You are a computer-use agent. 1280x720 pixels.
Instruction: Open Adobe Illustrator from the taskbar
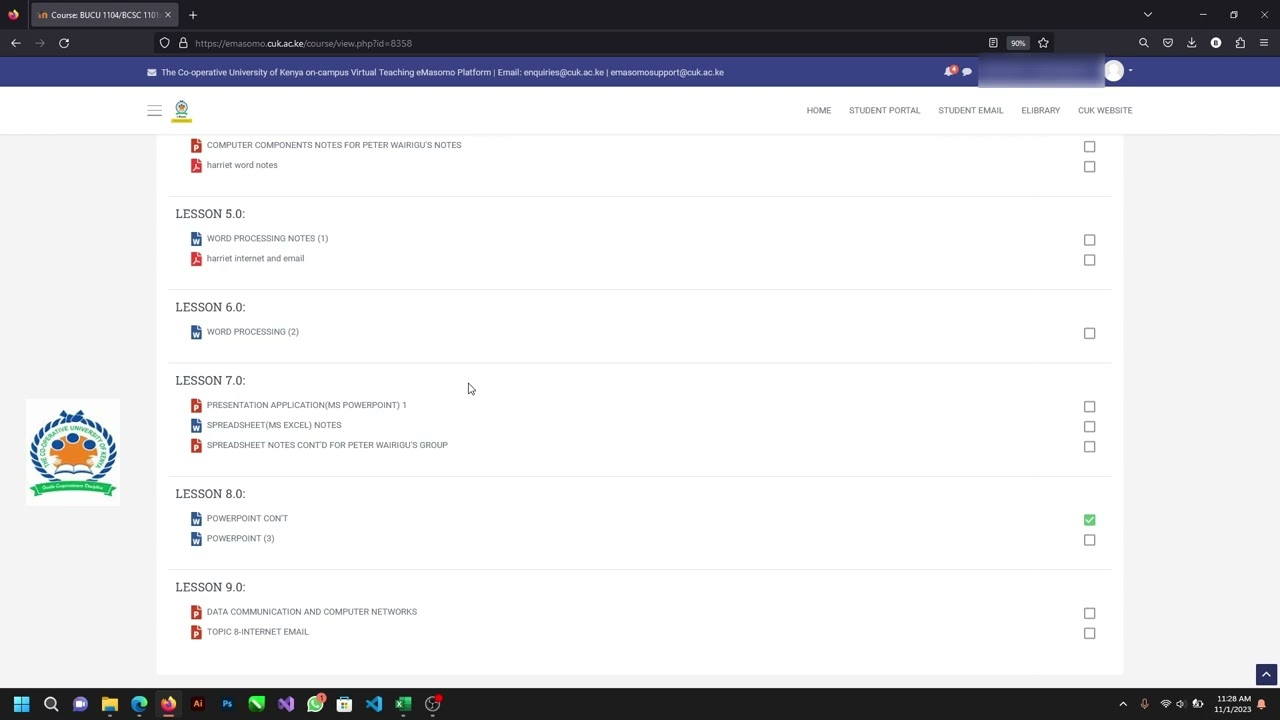[x=197, y=704]
